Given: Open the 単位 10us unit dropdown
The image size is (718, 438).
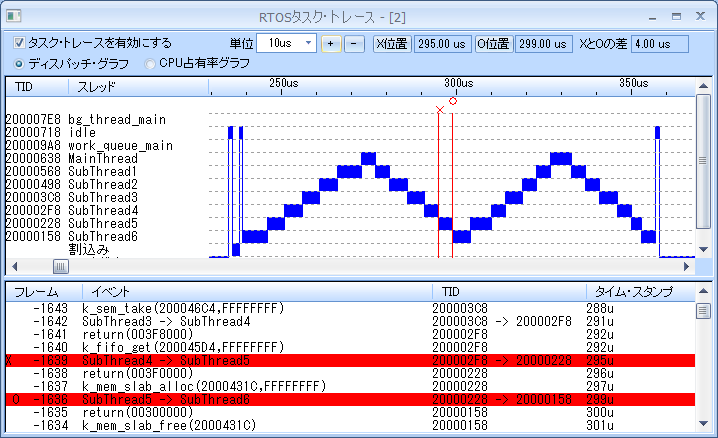Looking at the screenshot, I should [x=307, y=44].
